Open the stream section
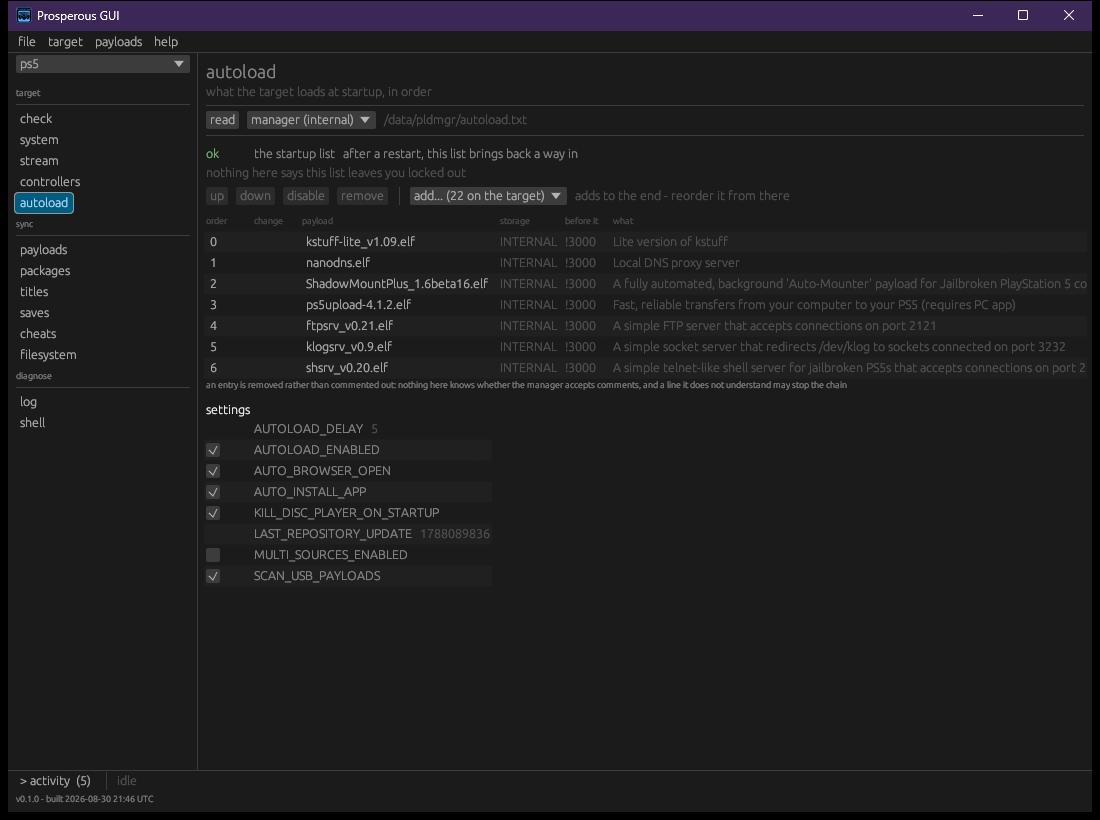The width and height of the screenshot is (1100, 820). tap(39, 161)
